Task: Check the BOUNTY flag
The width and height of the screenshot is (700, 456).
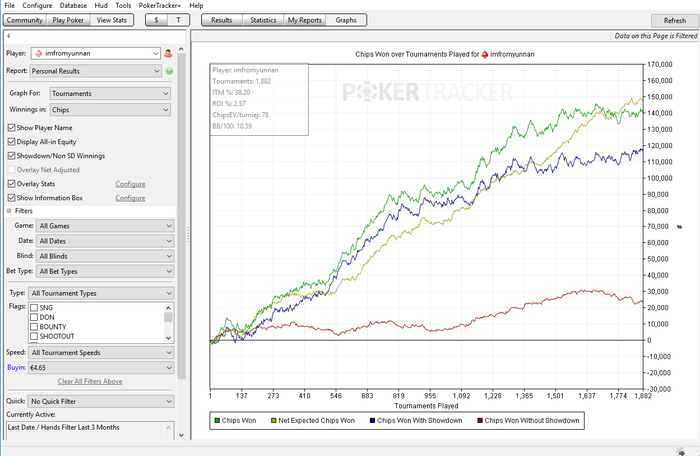Action: tap(33, 326)
